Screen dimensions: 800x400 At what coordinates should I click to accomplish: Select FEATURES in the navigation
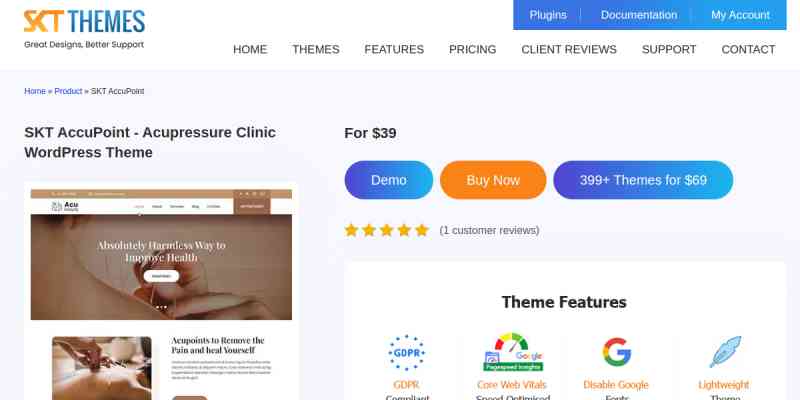[x=394, y=49]
